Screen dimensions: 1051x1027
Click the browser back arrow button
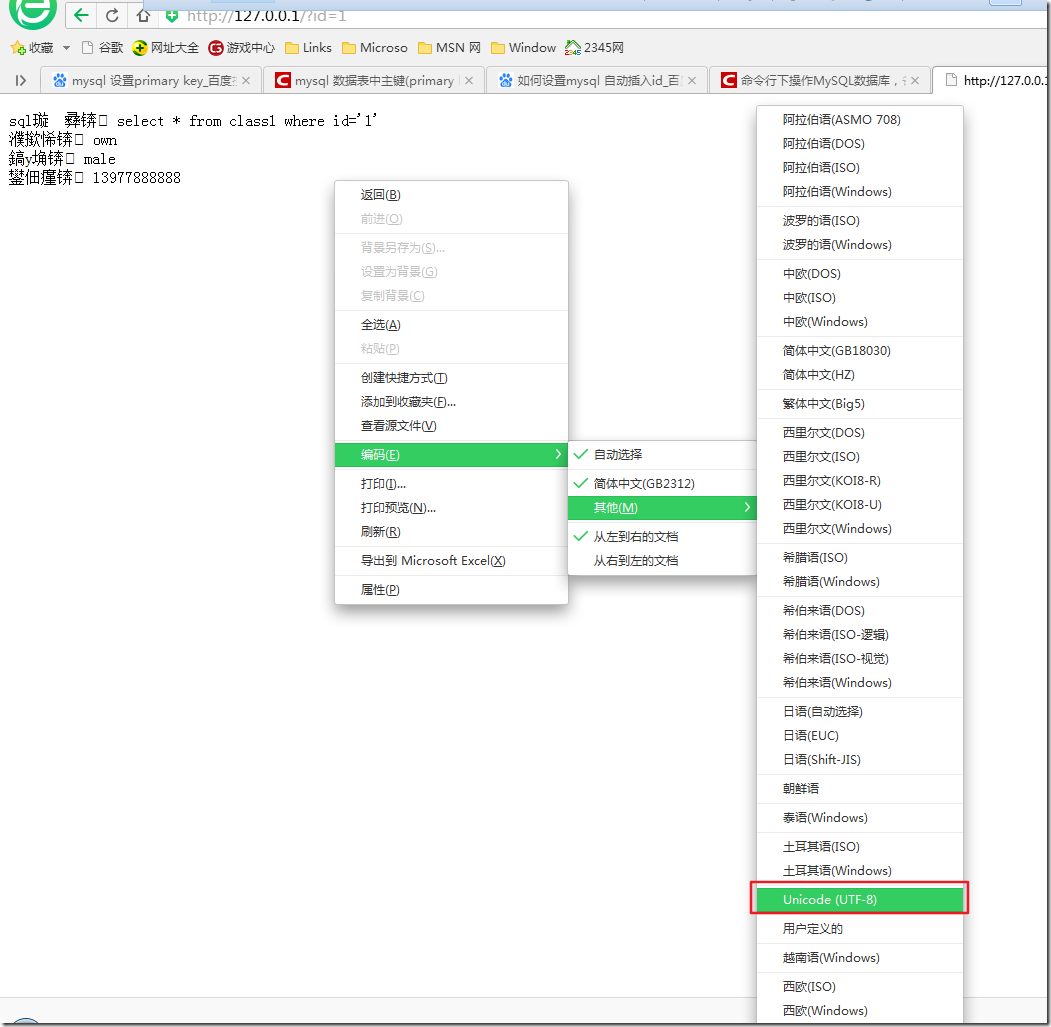coord(82,15)
